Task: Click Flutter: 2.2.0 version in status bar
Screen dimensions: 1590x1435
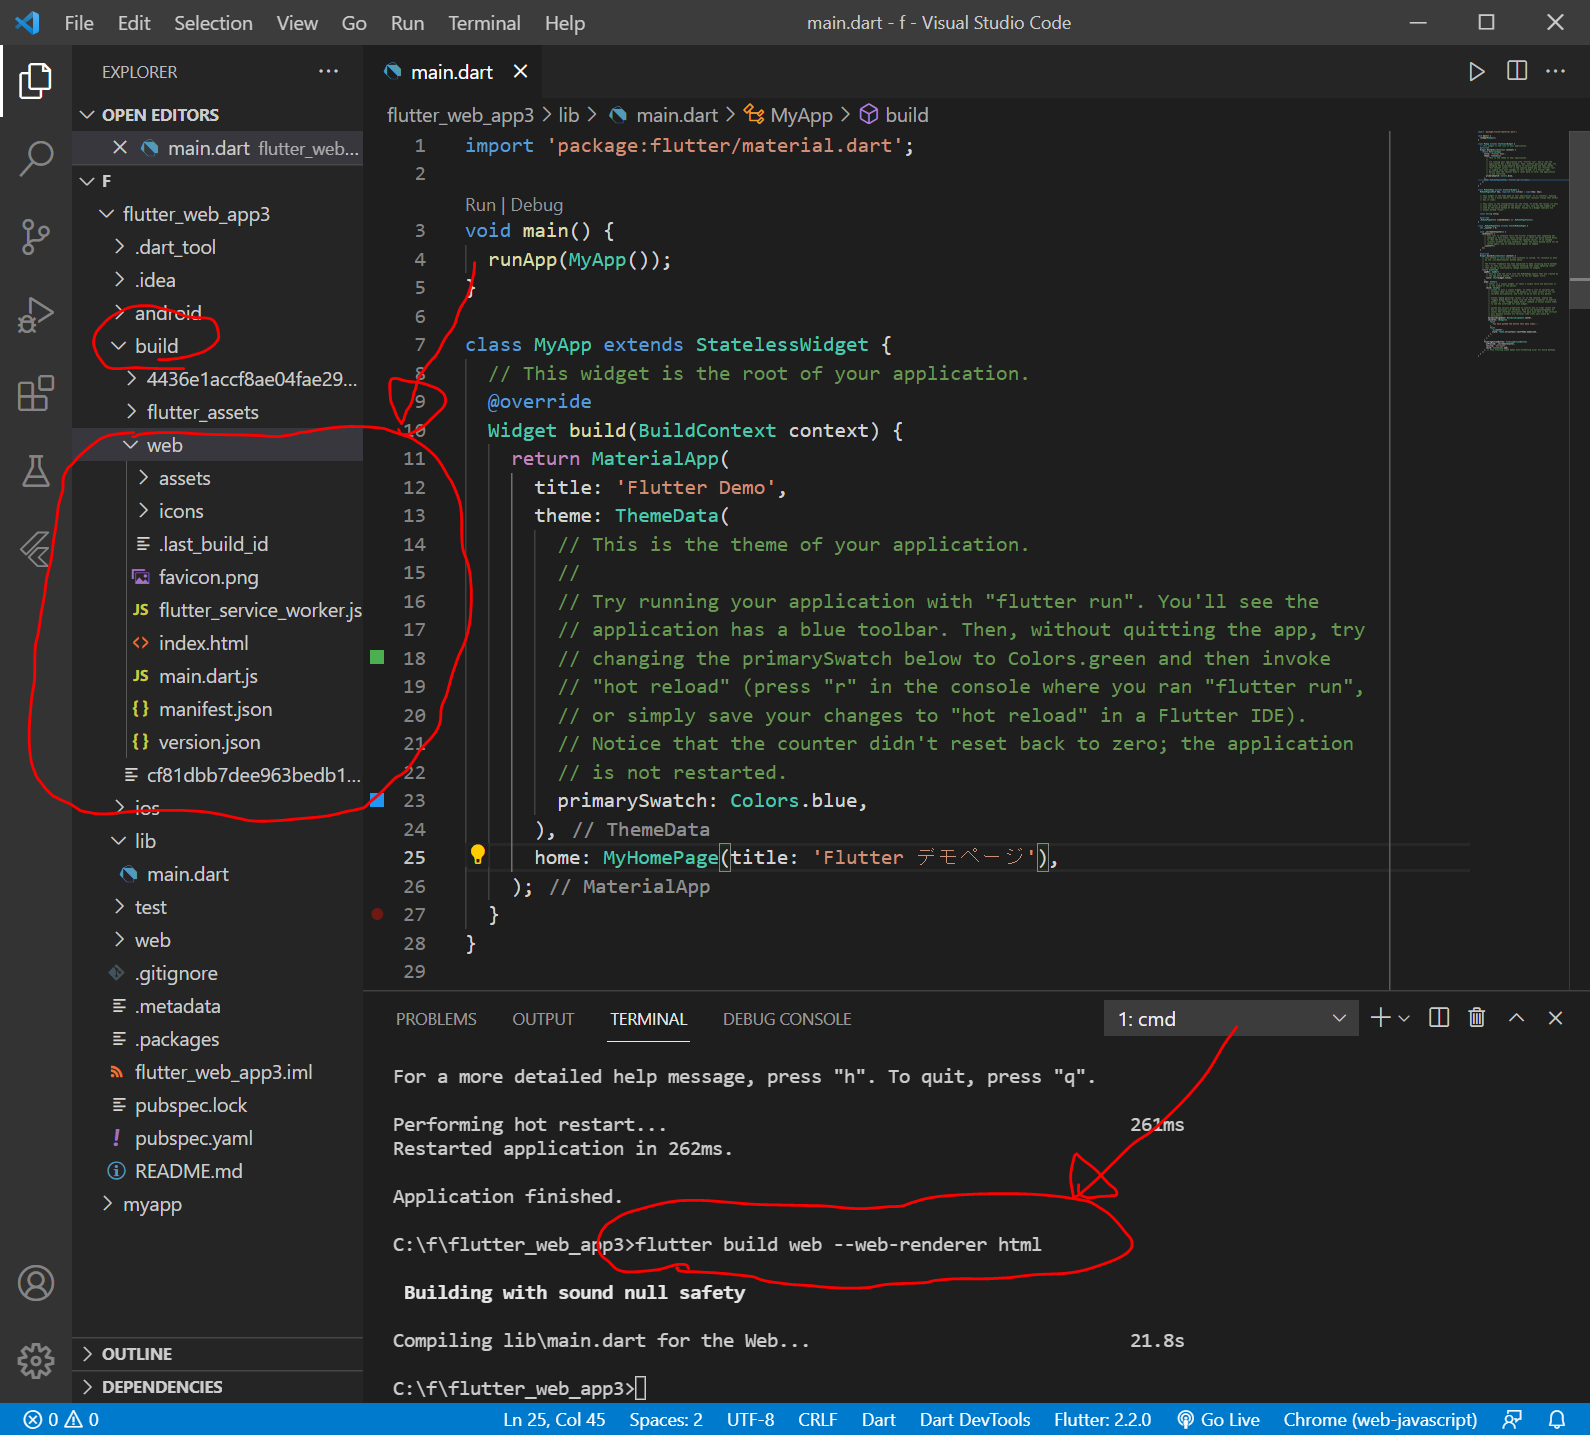Action: click(1102, 1419)
